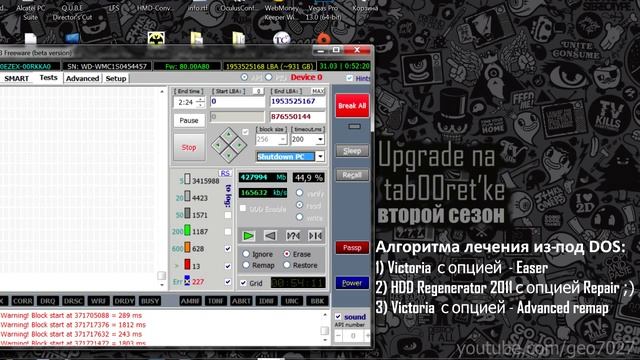
Task: Switch to the Advanced tab
Action: pyautogui.click(x=82, y=78)
